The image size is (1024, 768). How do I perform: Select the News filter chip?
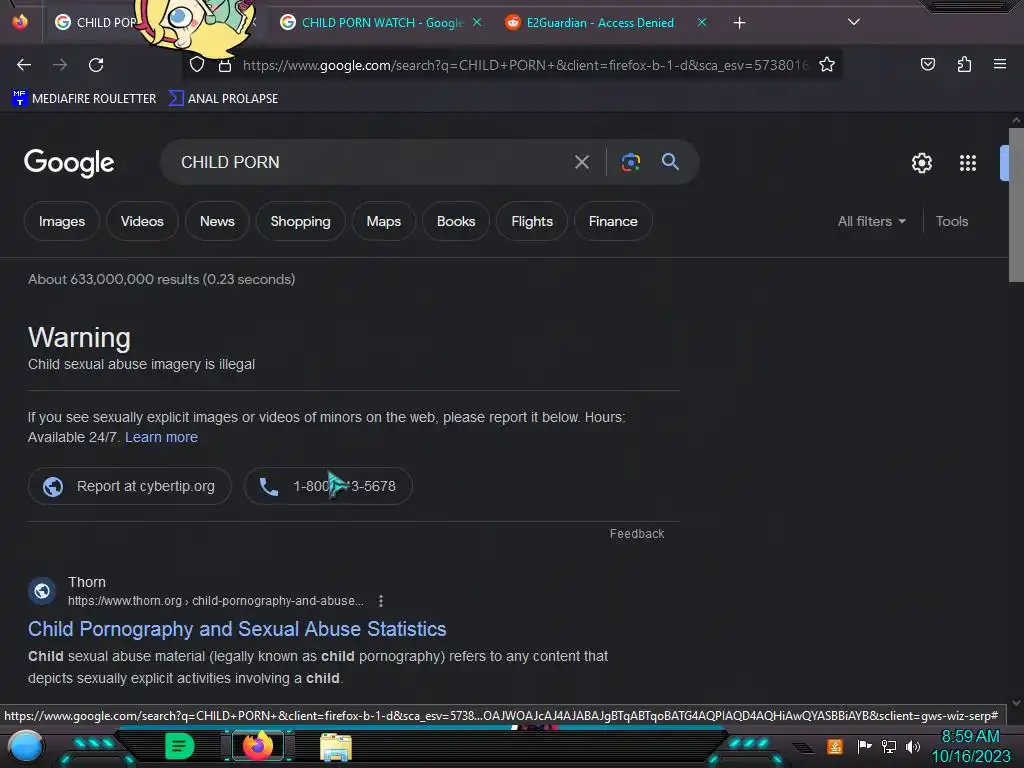tap(217, 221)
